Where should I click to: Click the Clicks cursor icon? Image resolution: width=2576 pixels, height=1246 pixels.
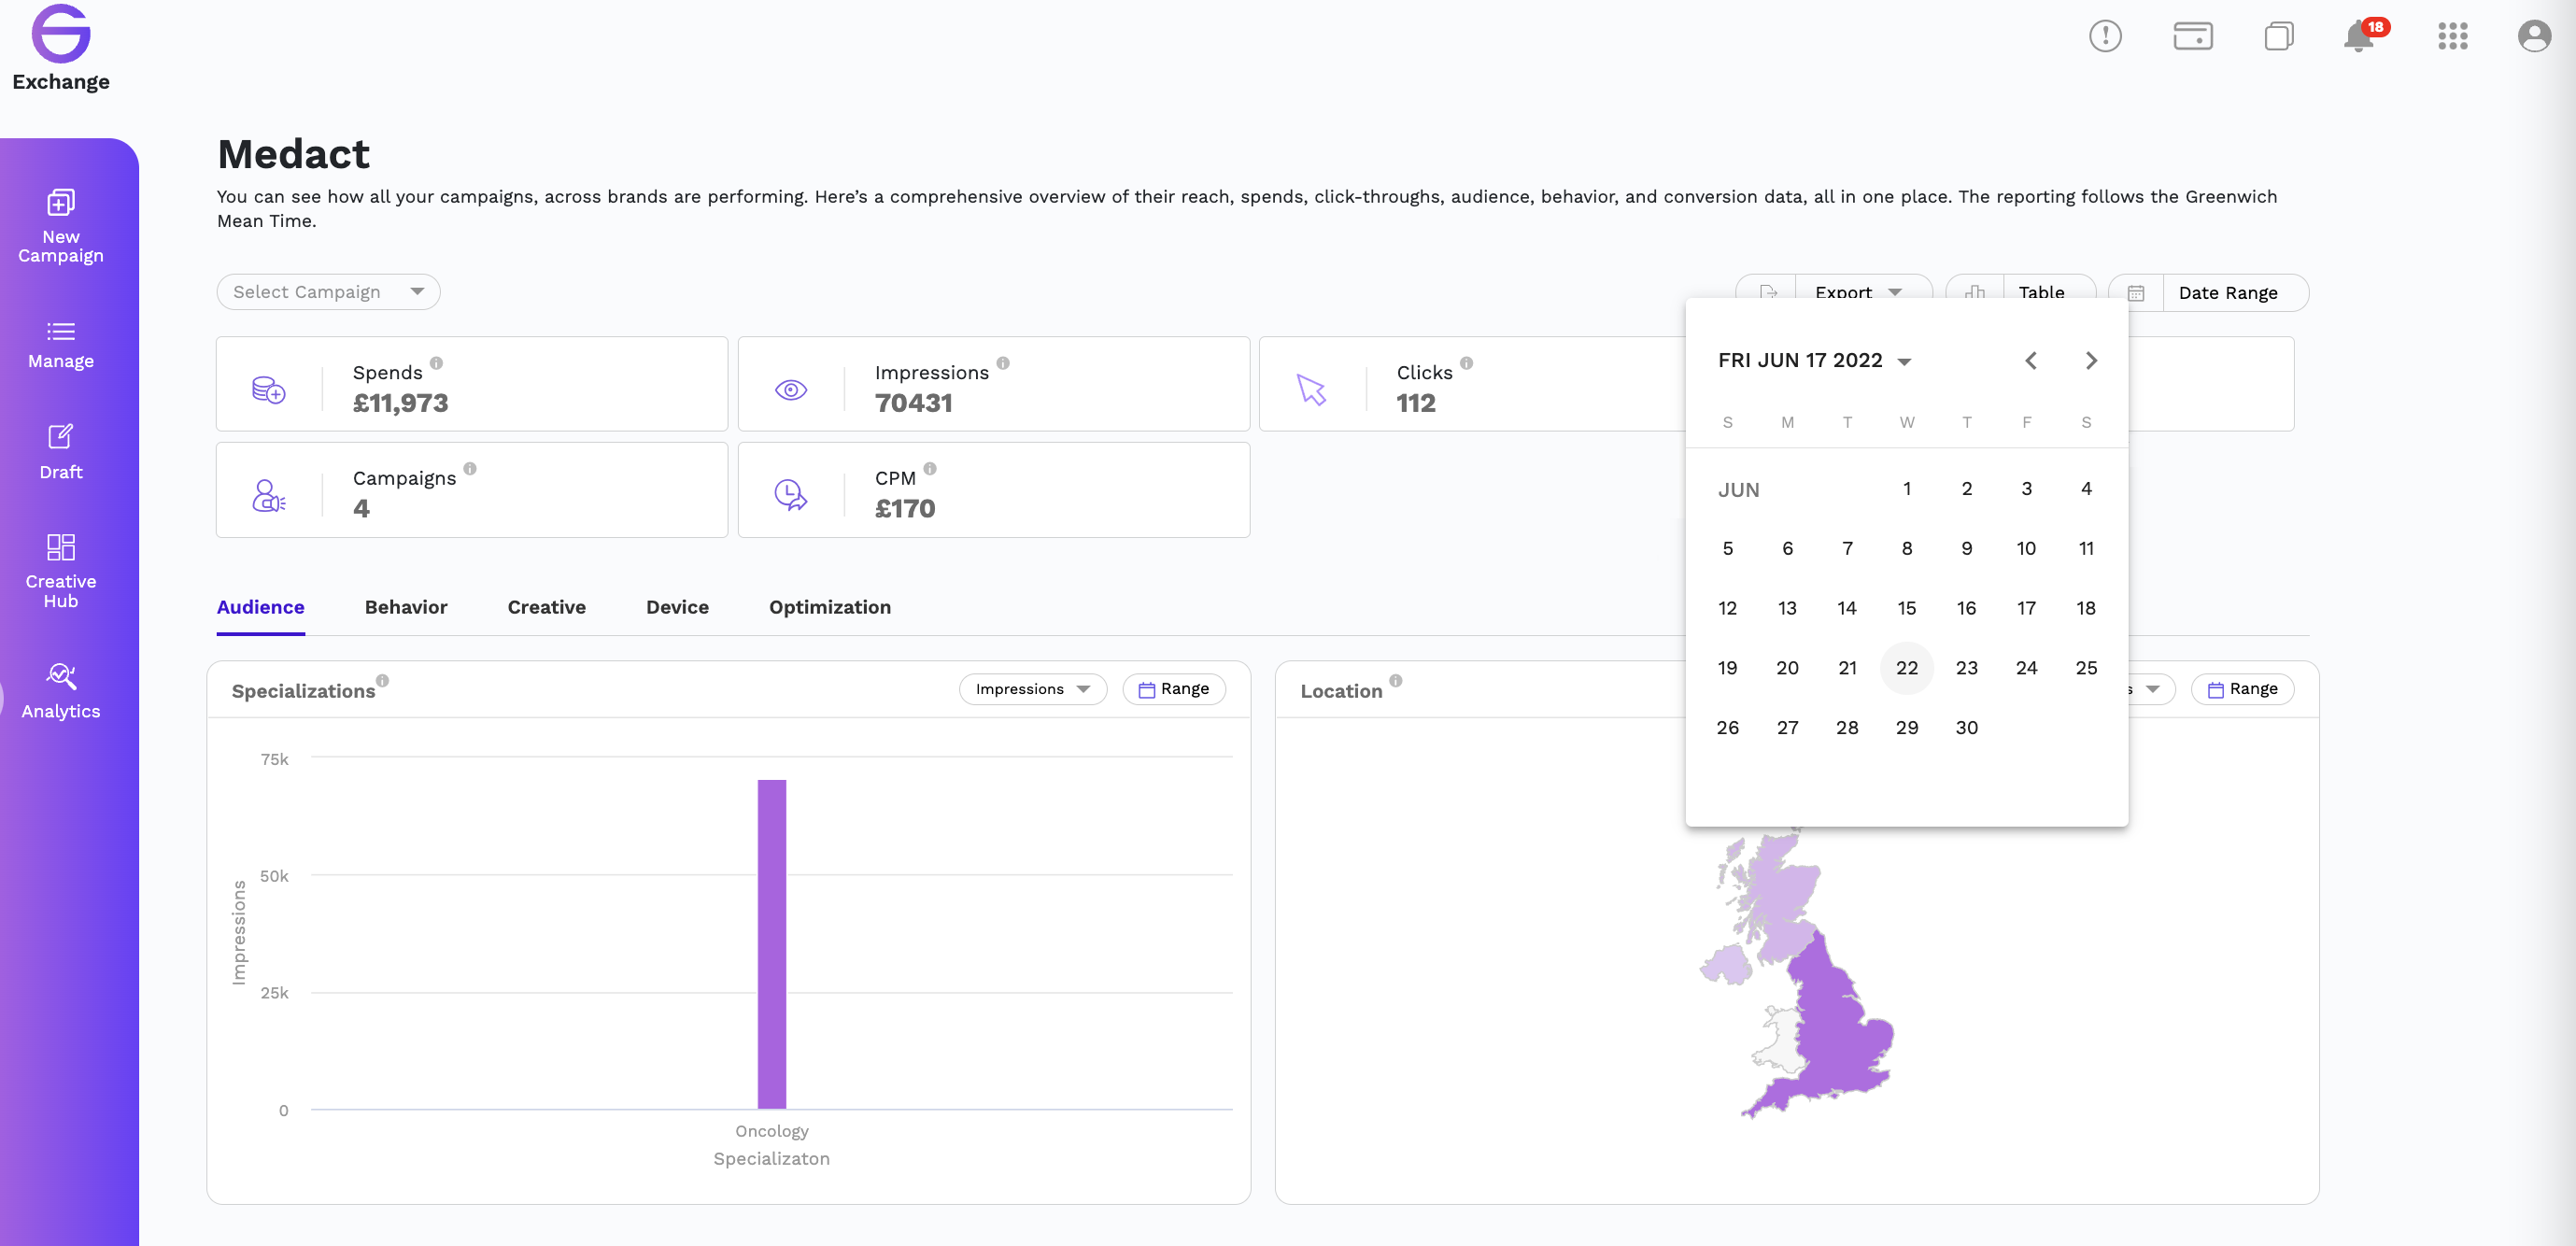click(x=1311, y=390)
